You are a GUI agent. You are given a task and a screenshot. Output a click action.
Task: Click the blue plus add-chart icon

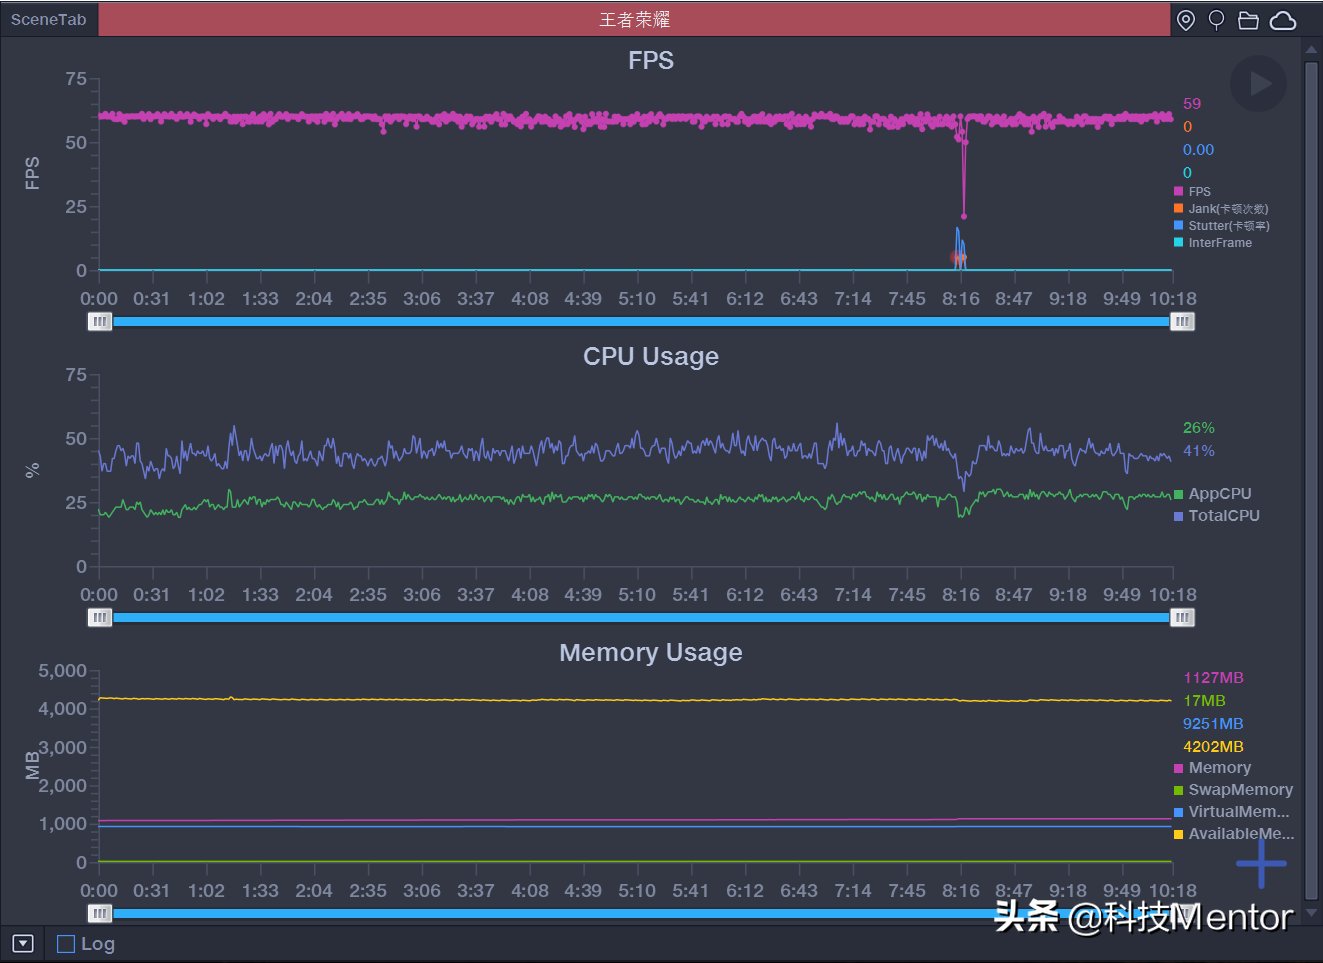tap(1261, 863)
